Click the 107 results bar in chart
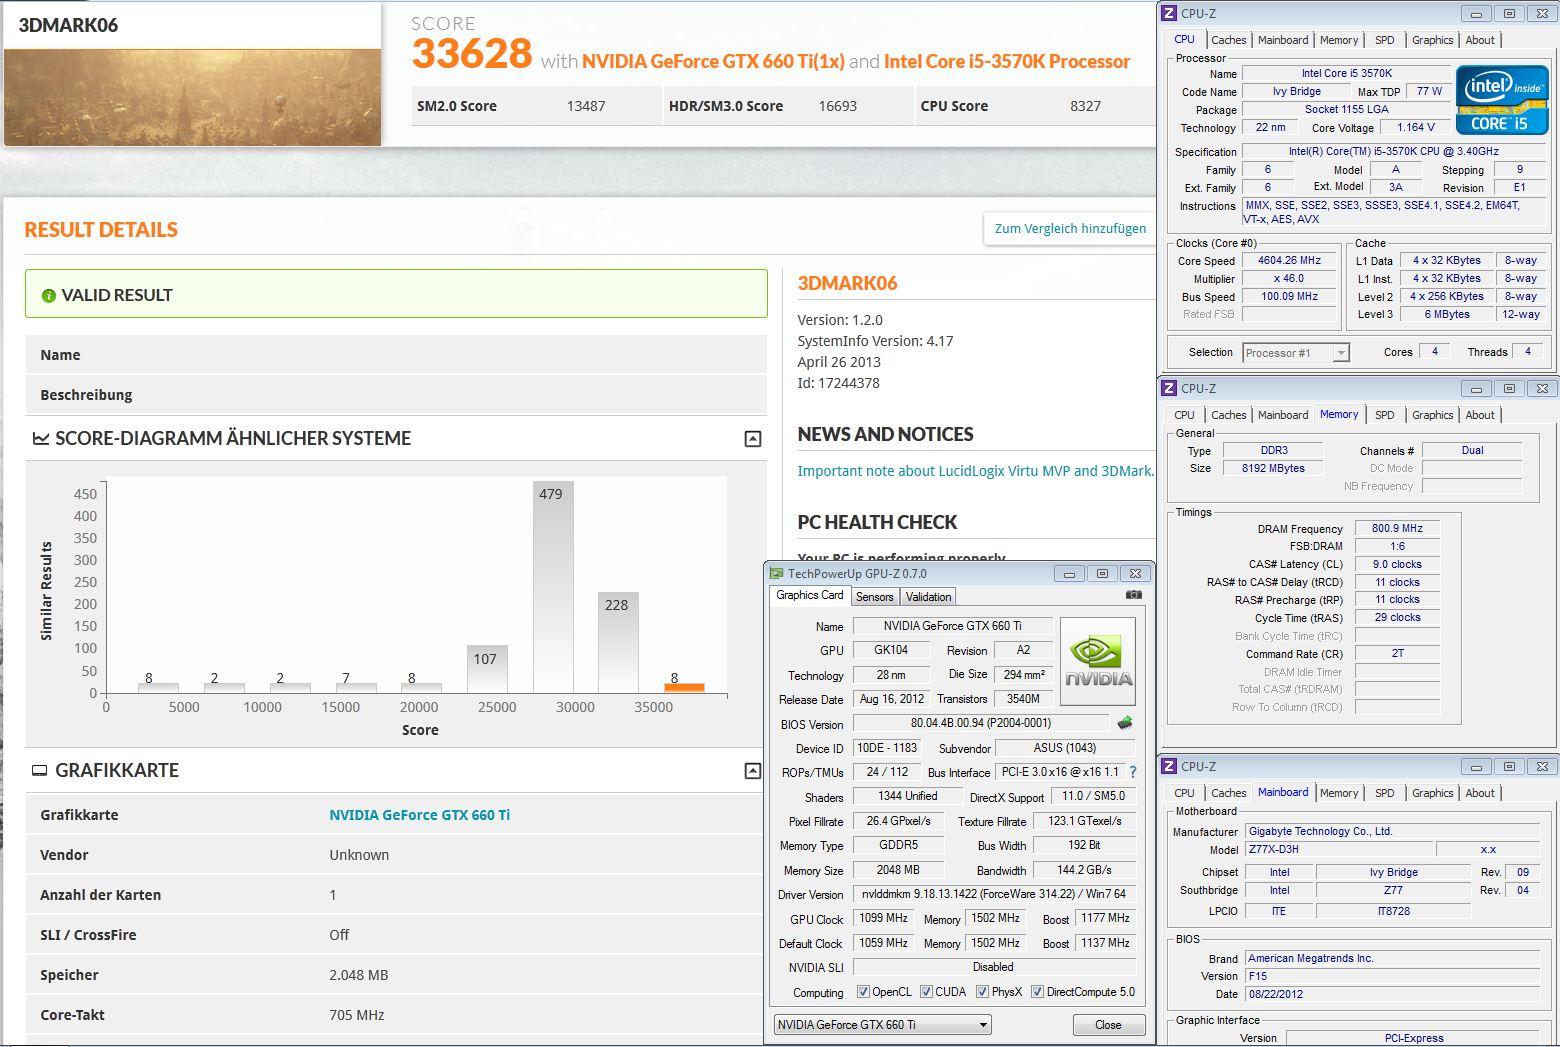 point(487,669)
